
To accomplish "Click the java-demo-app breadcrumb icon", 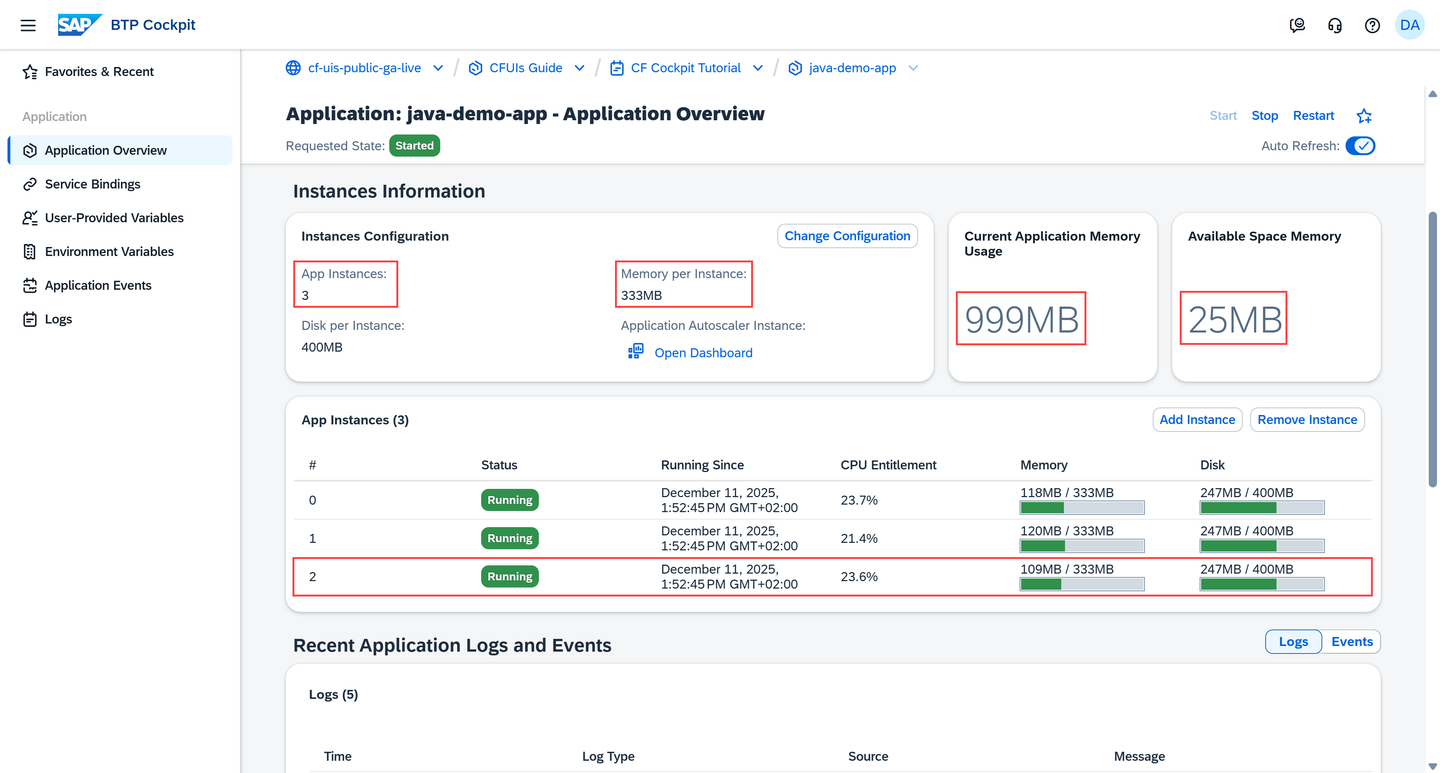I will (x=795, y=68).
